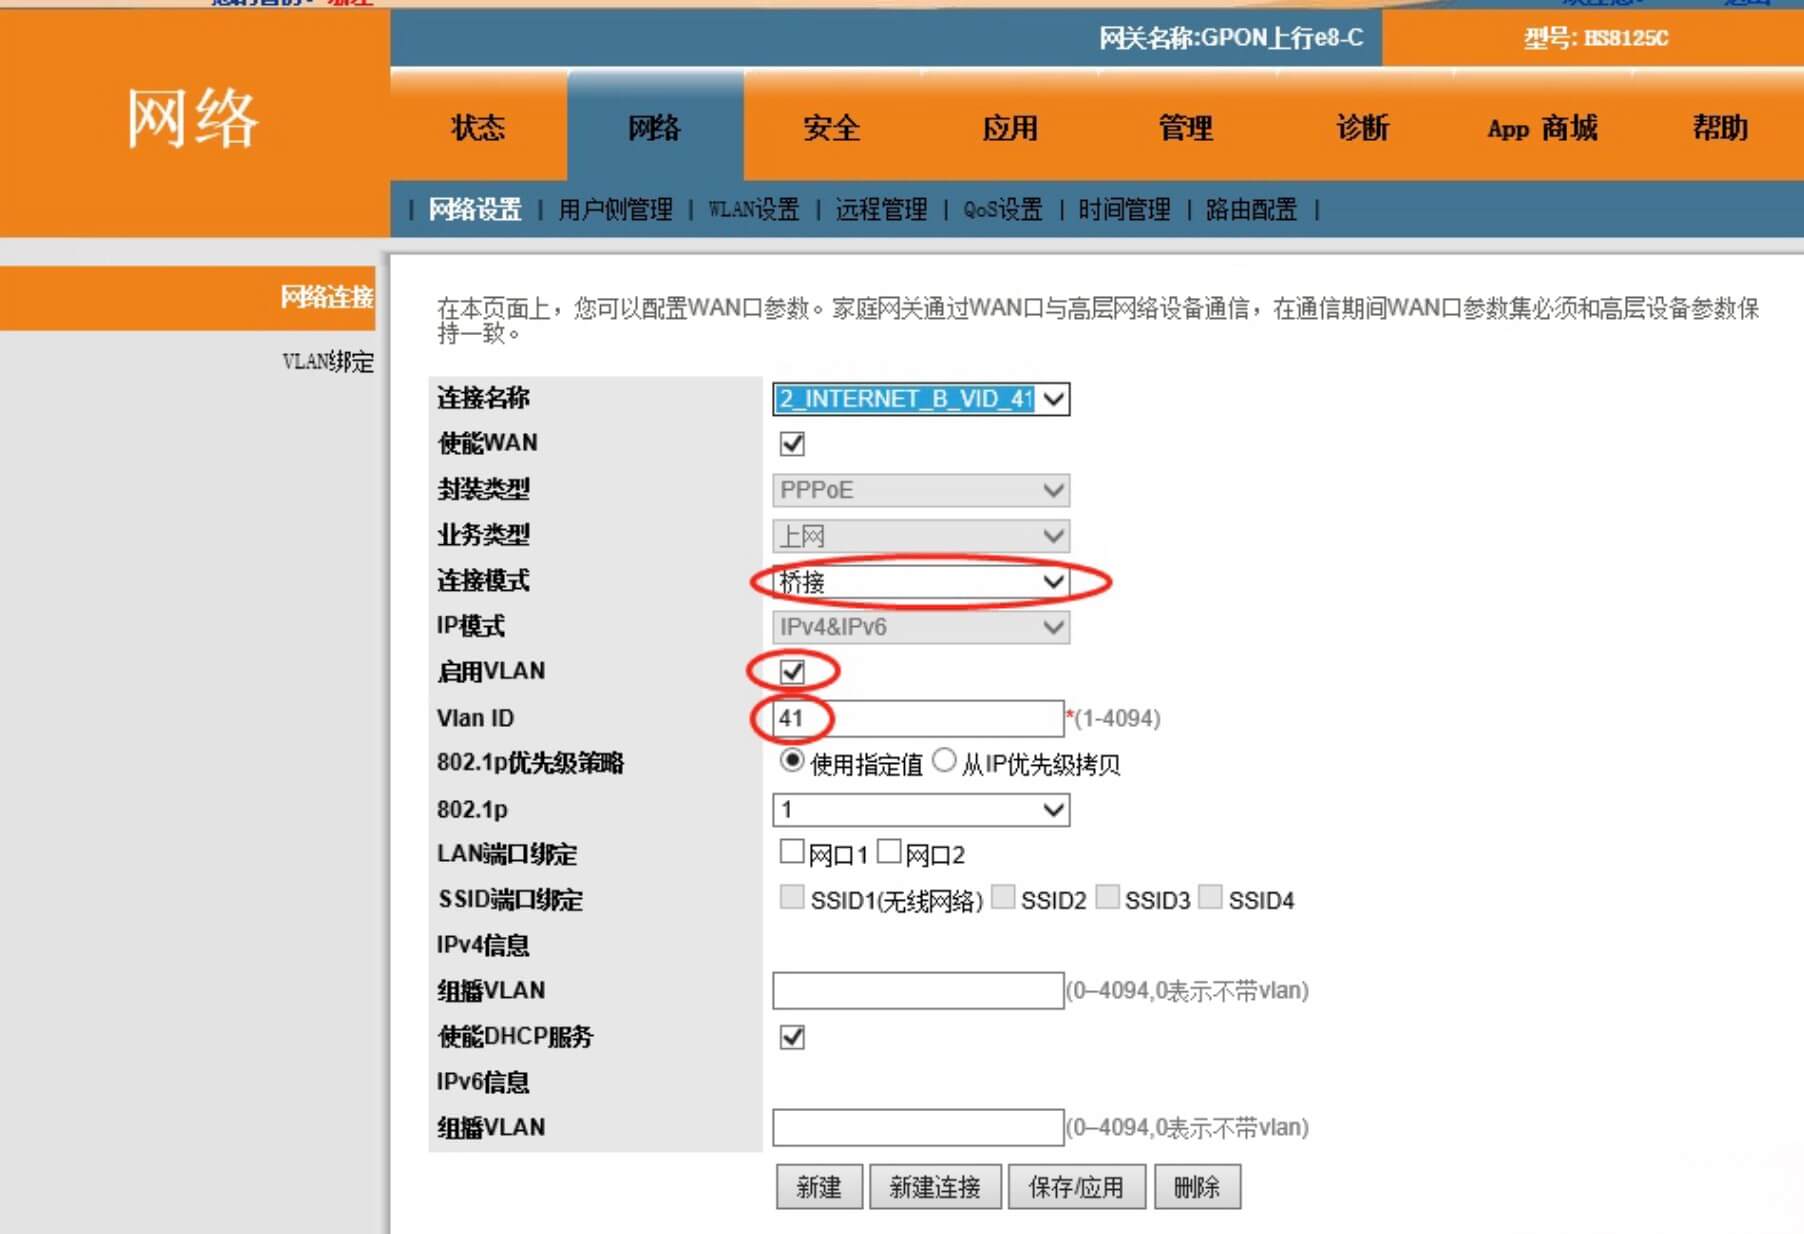This screenshot has width=1804, height=1234.
Task: Select VLAN绑定 in the sidebar
Action: click(x=329, y=363)
